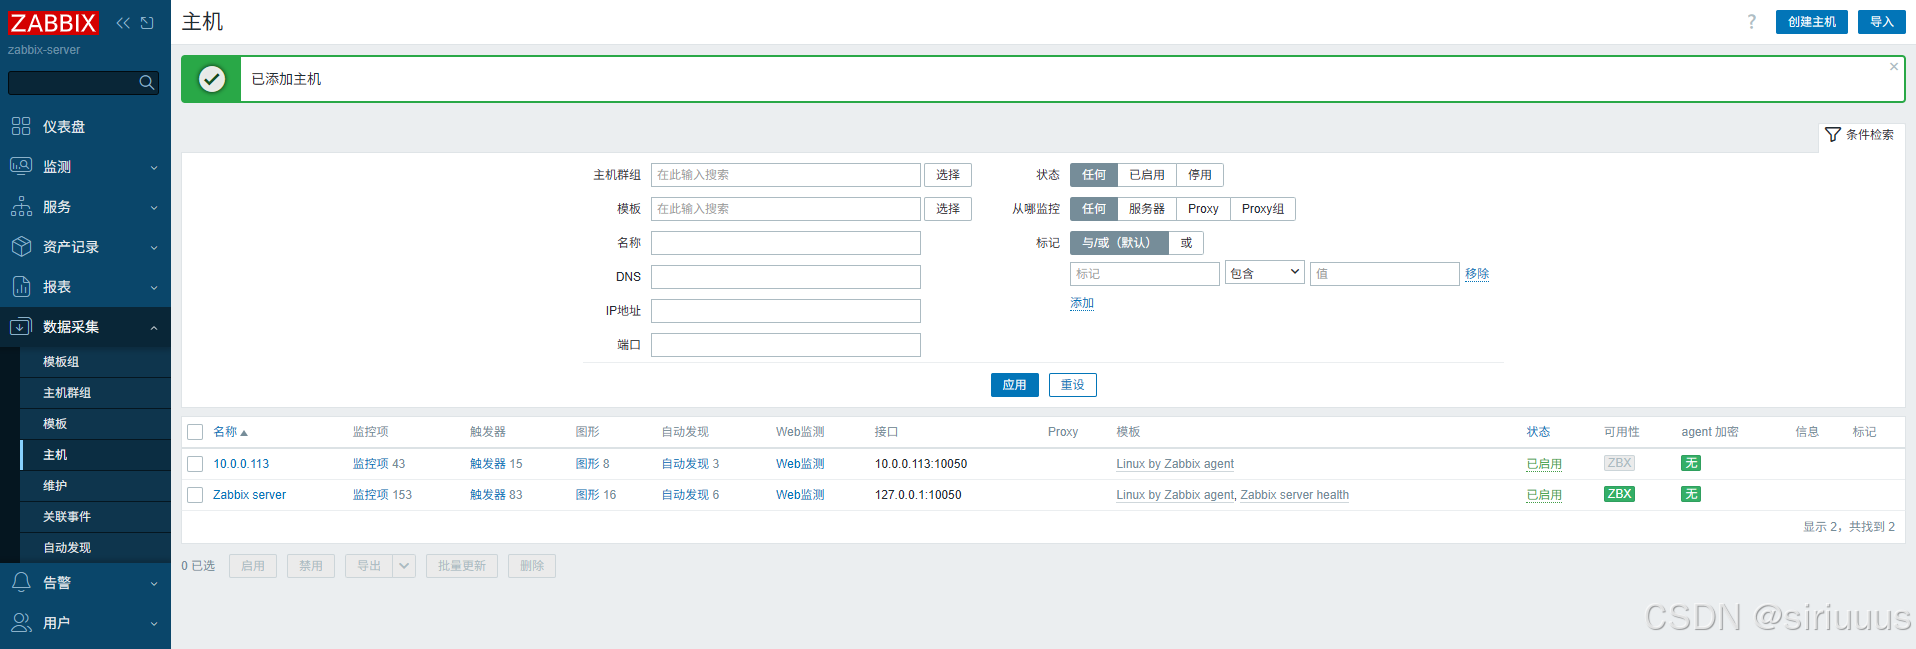Click the 报表 document icon
Viewport: 1916px width, 649px height.
pyautogui.click(x=21, y=286)
